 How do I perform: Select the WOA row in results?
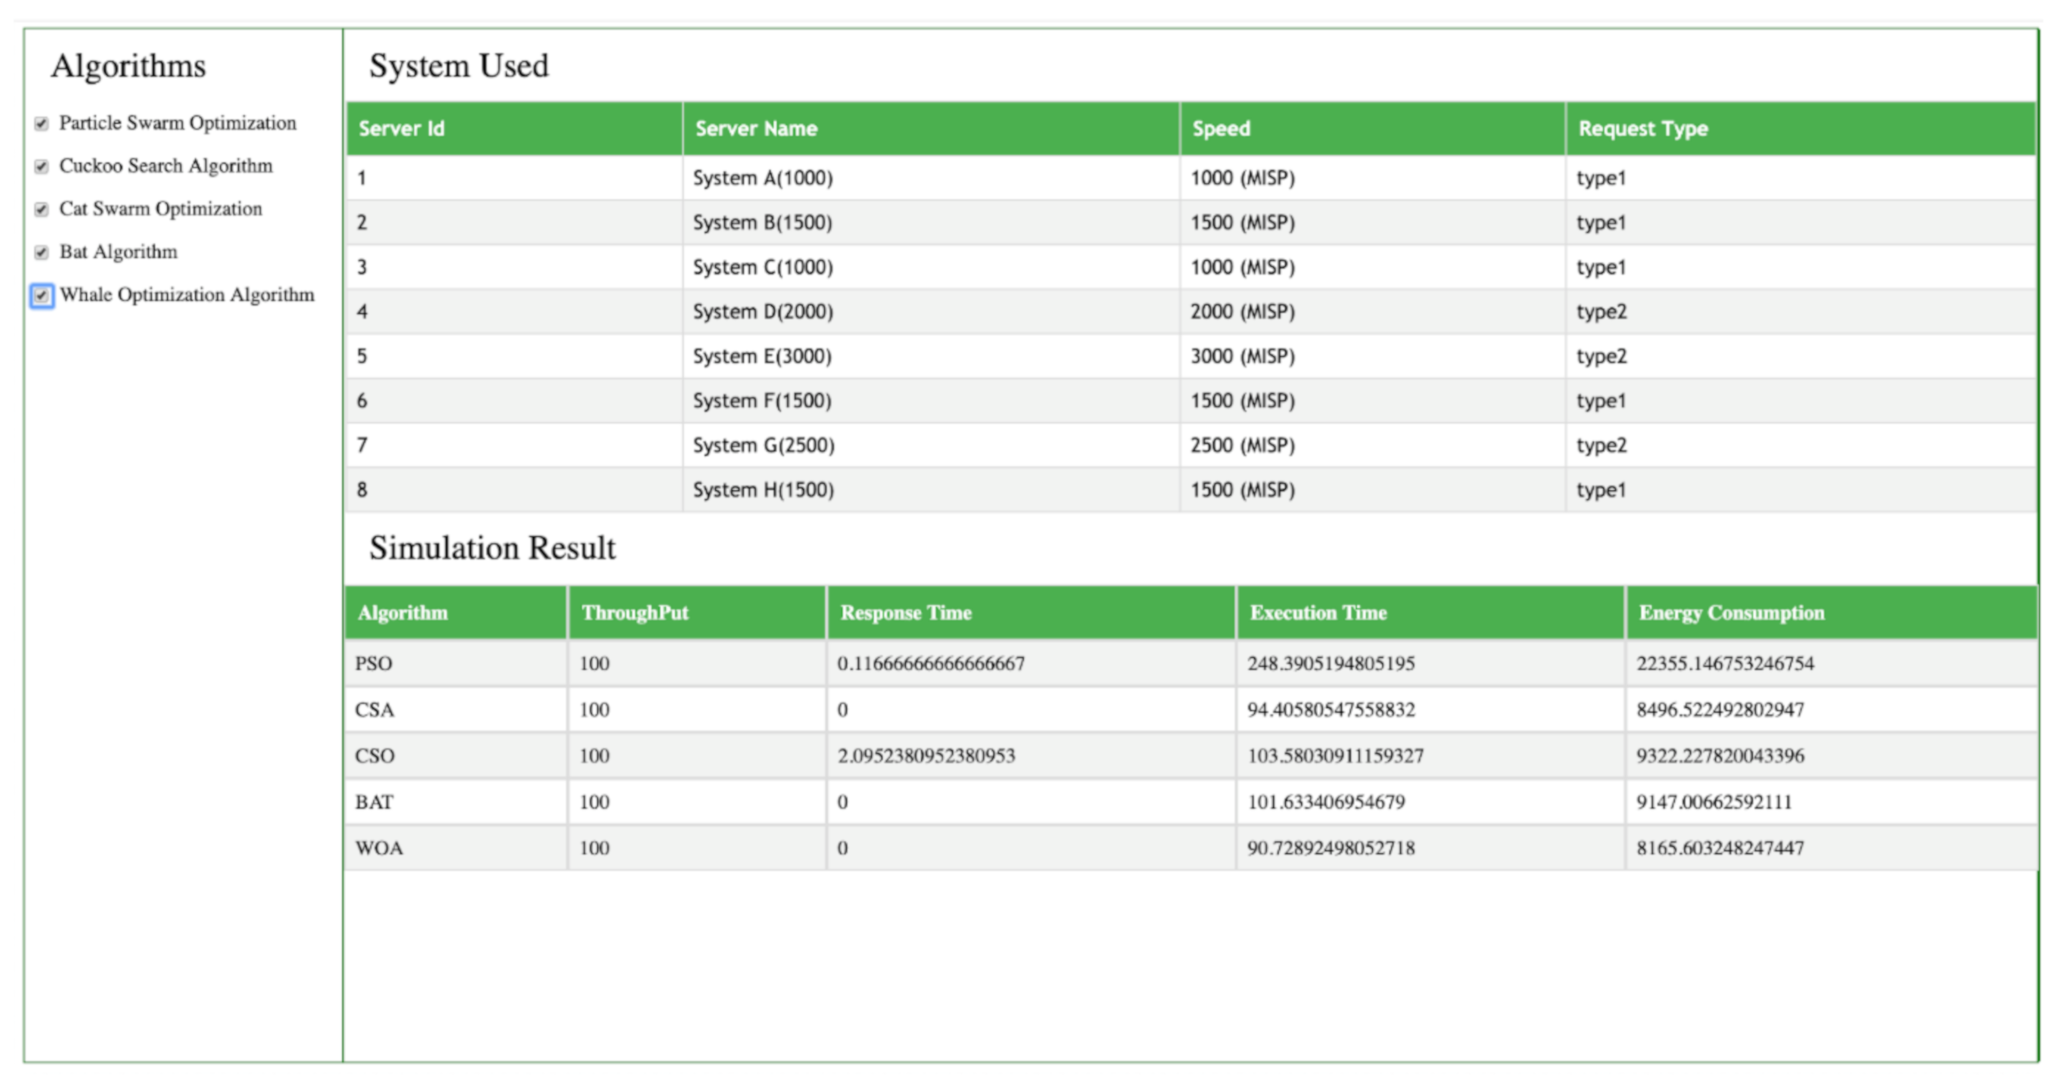click(379, 849)
